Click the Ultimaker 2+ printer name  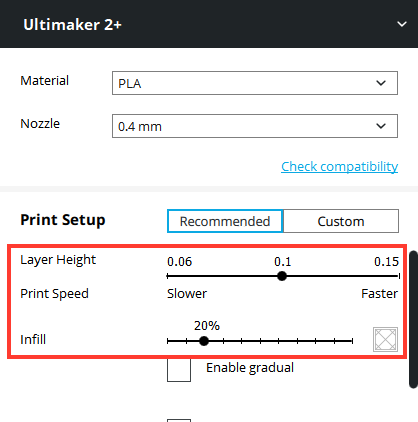[x=72, y=25]
